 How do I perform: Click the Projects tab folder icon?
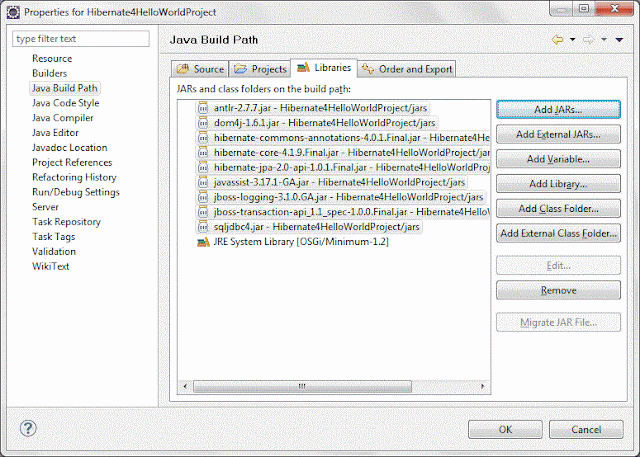coord(240,69)
